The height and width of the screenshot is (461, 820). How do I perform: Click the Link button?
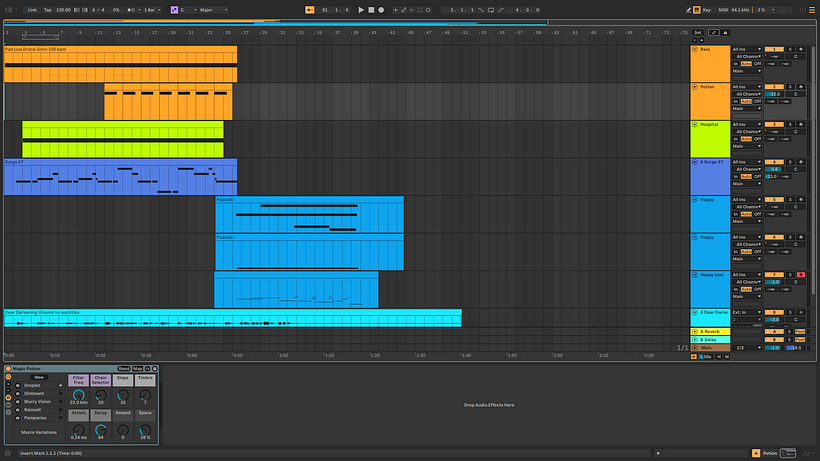point(32,10)
